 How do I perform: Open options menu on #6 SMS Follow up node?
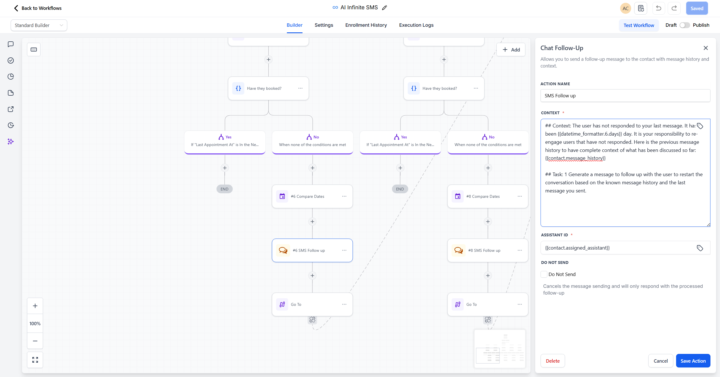point(344,251)
